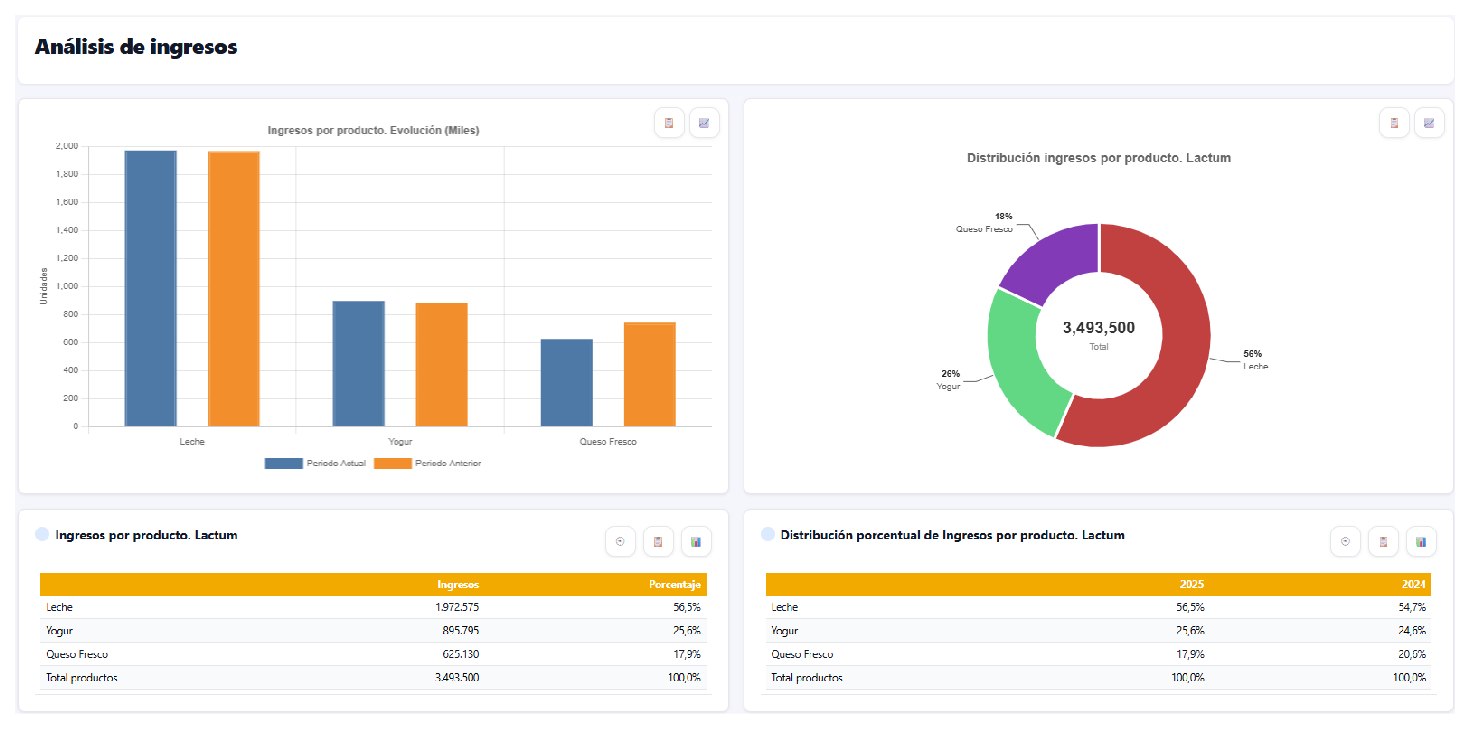This screenshot has width=1470, height=729.
Task: Click line-chart icon on donut chart panel
Action: tap(1430, 123)
